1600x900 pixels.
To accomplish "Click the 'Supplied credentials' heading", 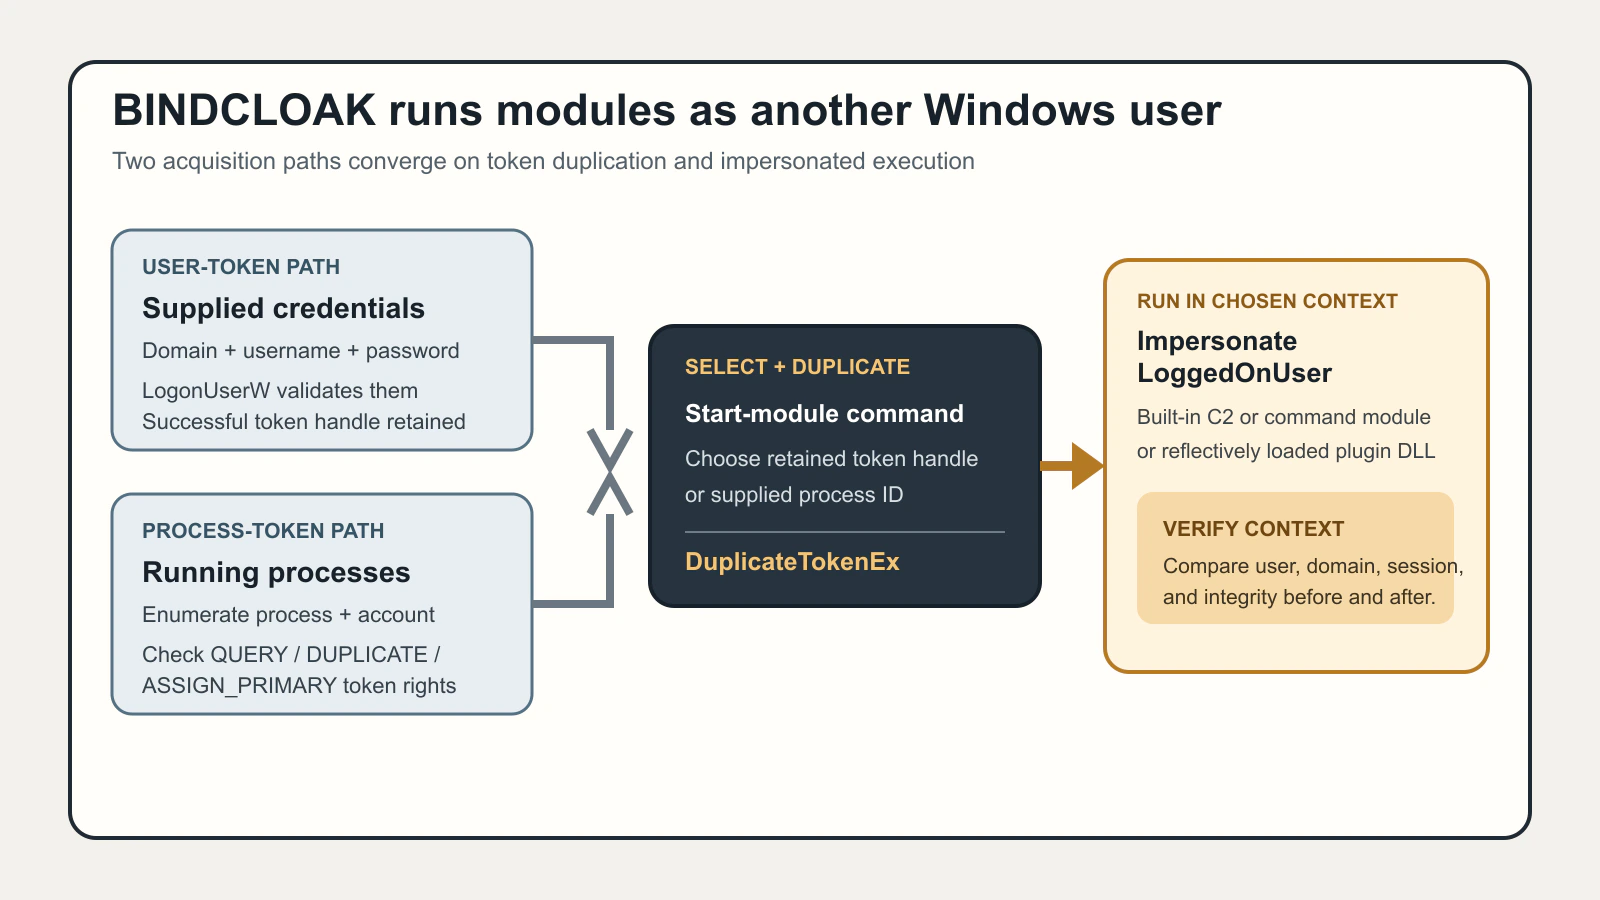I will pyautogui.click(x=283, y=308).
